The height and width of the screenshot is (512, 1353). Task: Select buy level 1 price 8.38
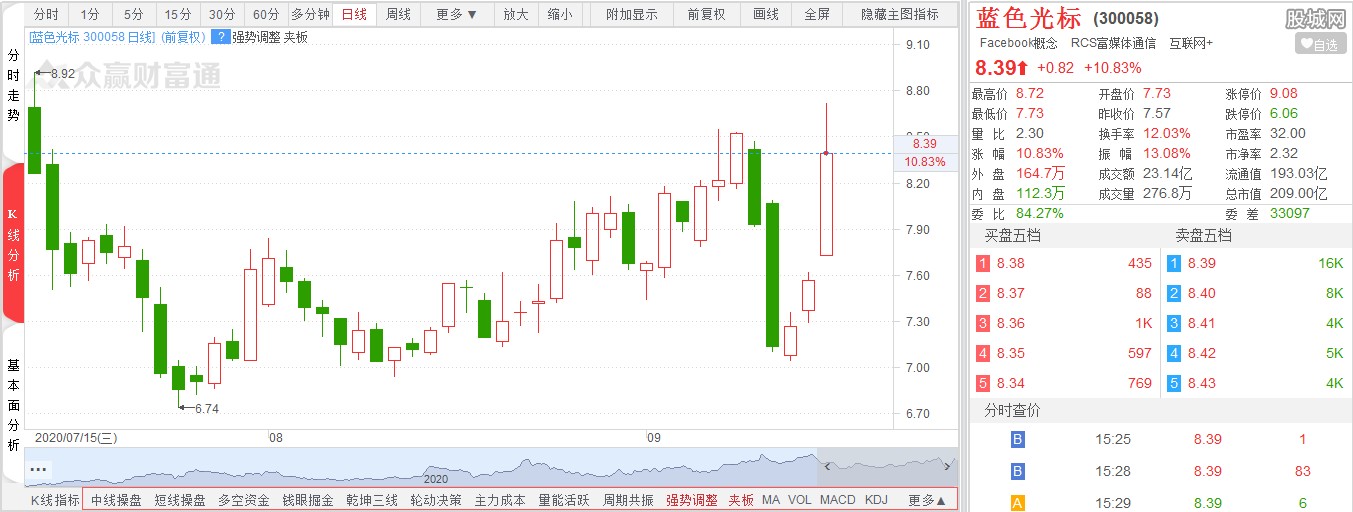(1010, 263)
